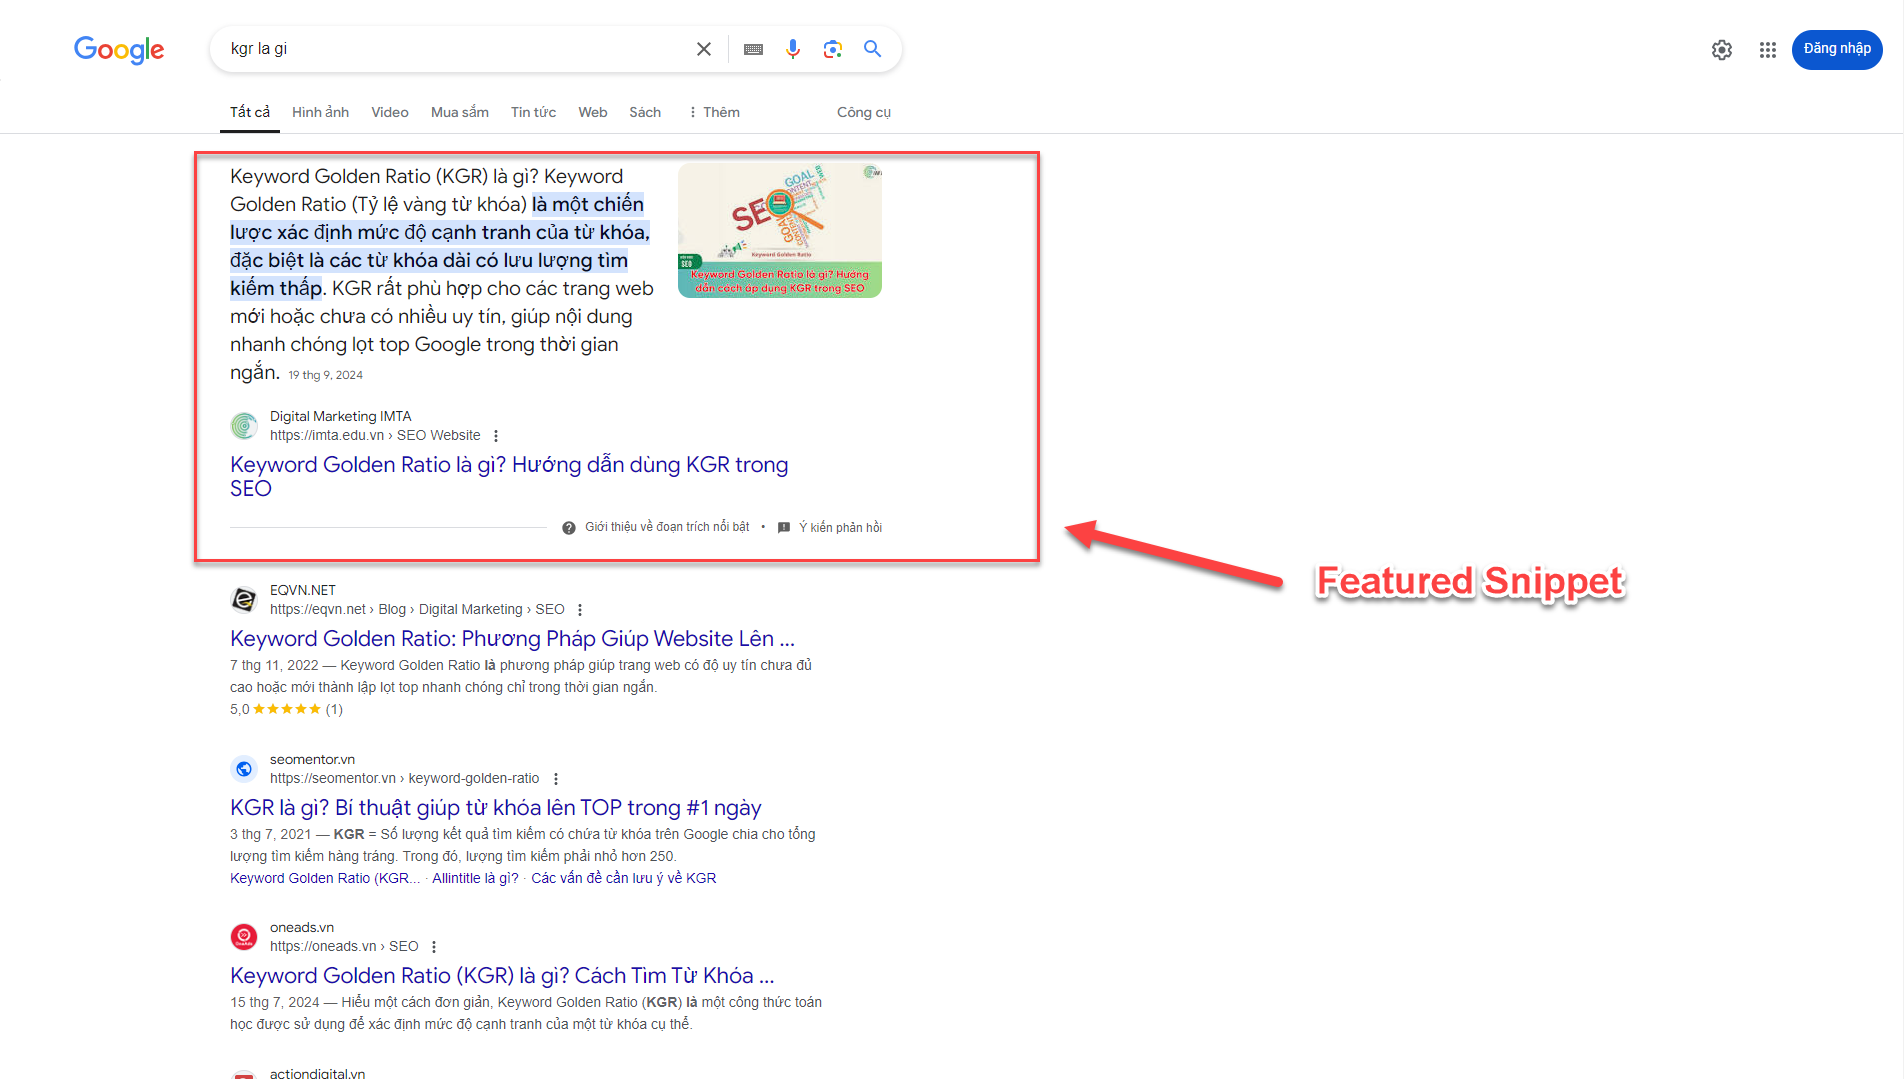Open quick settings gear icon
Image resolution: width=1904 pixels, height=1079 pixels.
(1722, 50)
